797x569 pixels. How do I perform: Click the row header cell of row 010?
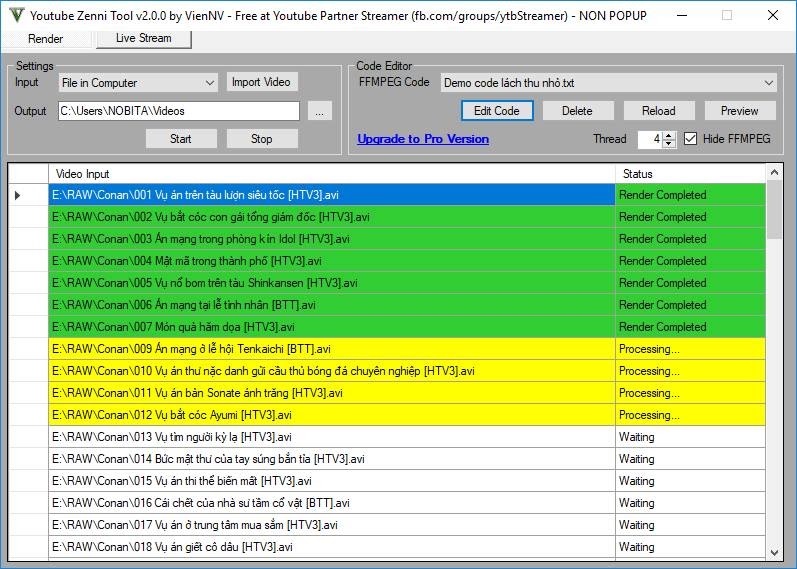point(28,371)
